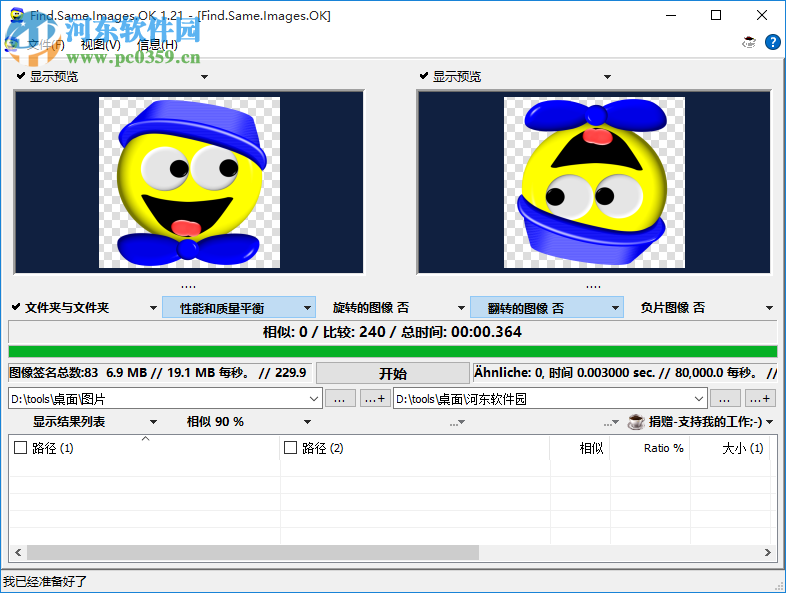Click the coffee cup beside 捐赠-支持我的工作
This screenshot has height=593, width=786.
coord(636,422)
